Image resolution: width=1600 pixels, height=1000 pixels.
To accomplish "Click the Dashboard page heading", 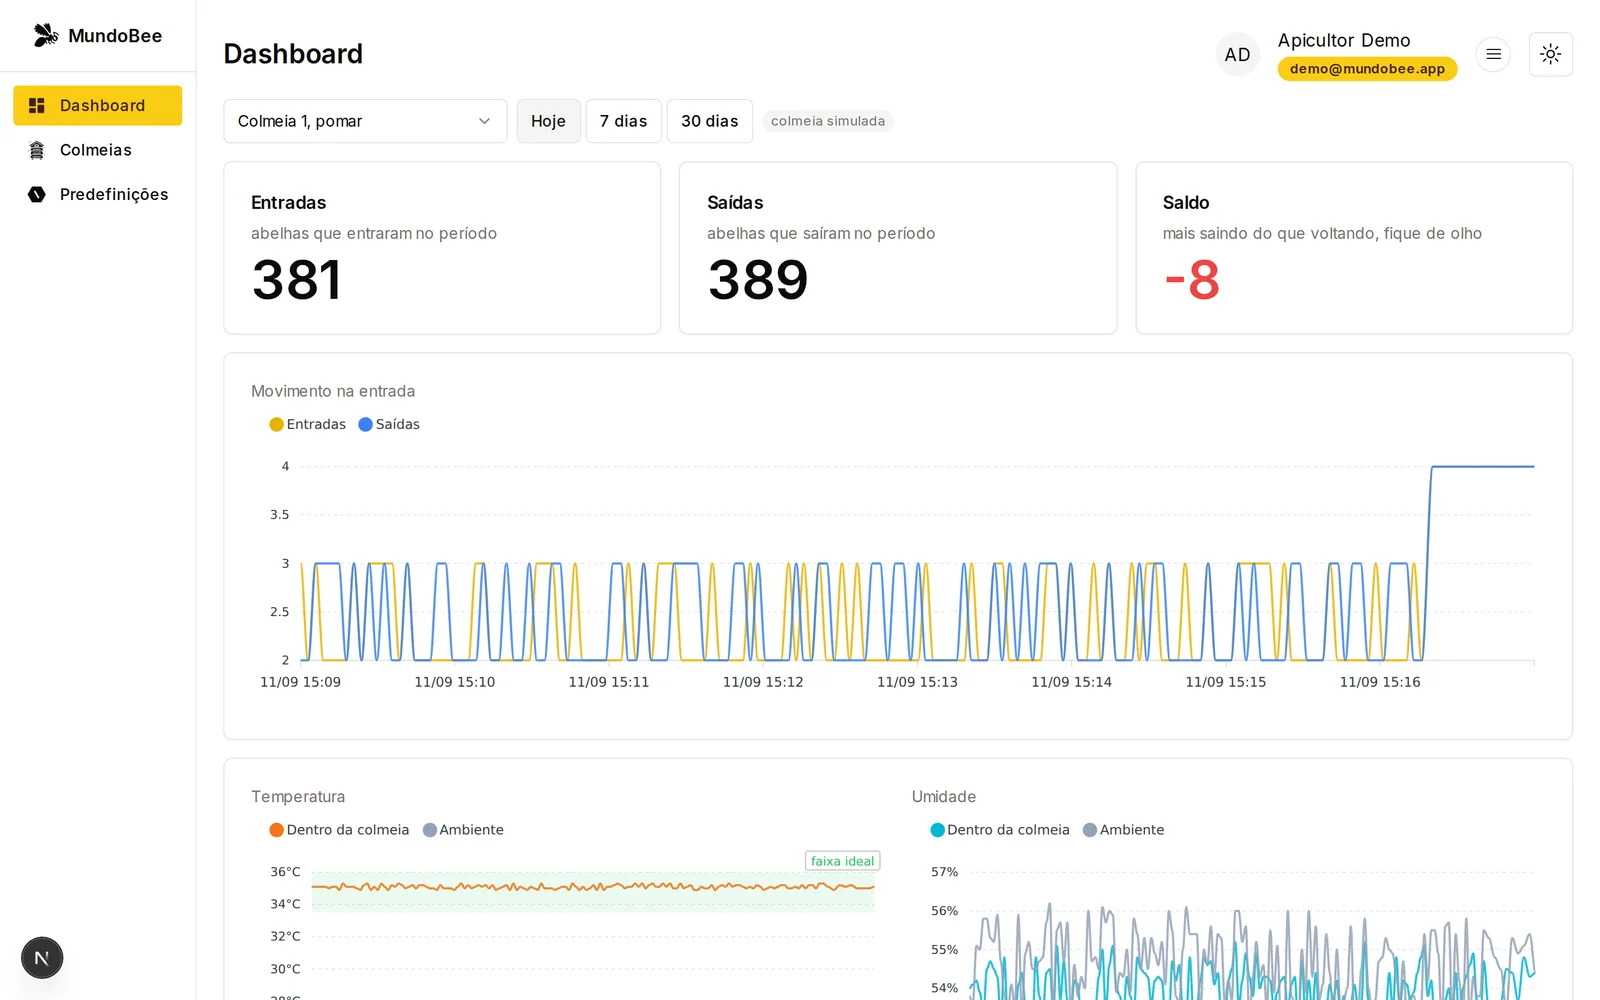I will 293,54.
